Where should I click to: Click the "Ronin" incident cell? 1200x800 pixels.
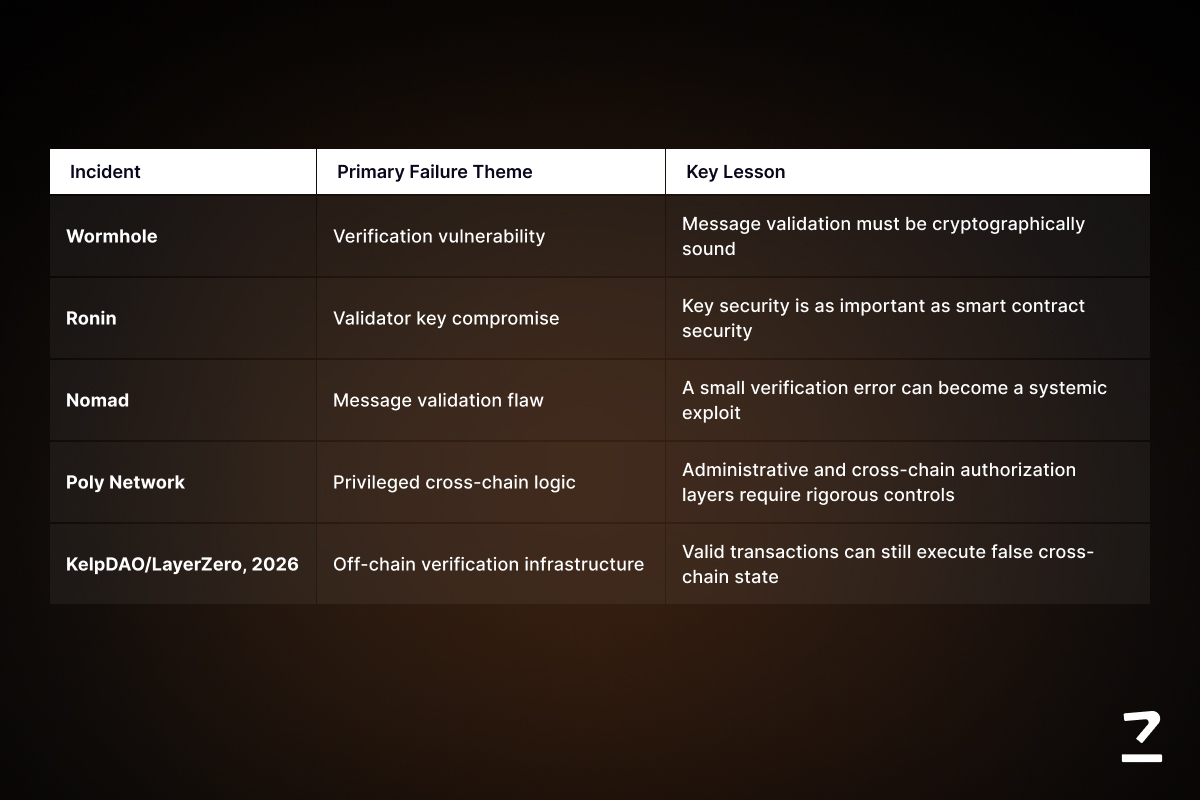click(x=183, y=318)
